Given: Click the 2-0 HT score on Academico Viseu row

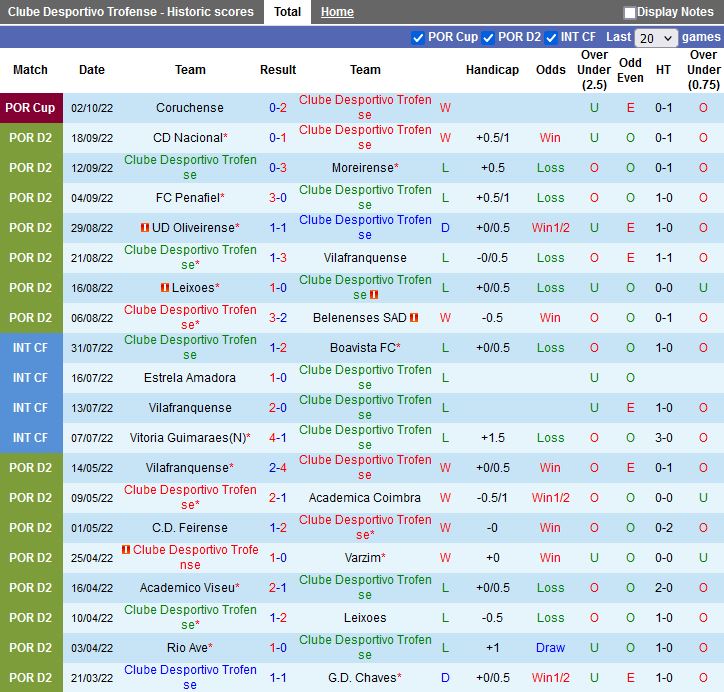Looking at the screenshot, I should point(664,588).
